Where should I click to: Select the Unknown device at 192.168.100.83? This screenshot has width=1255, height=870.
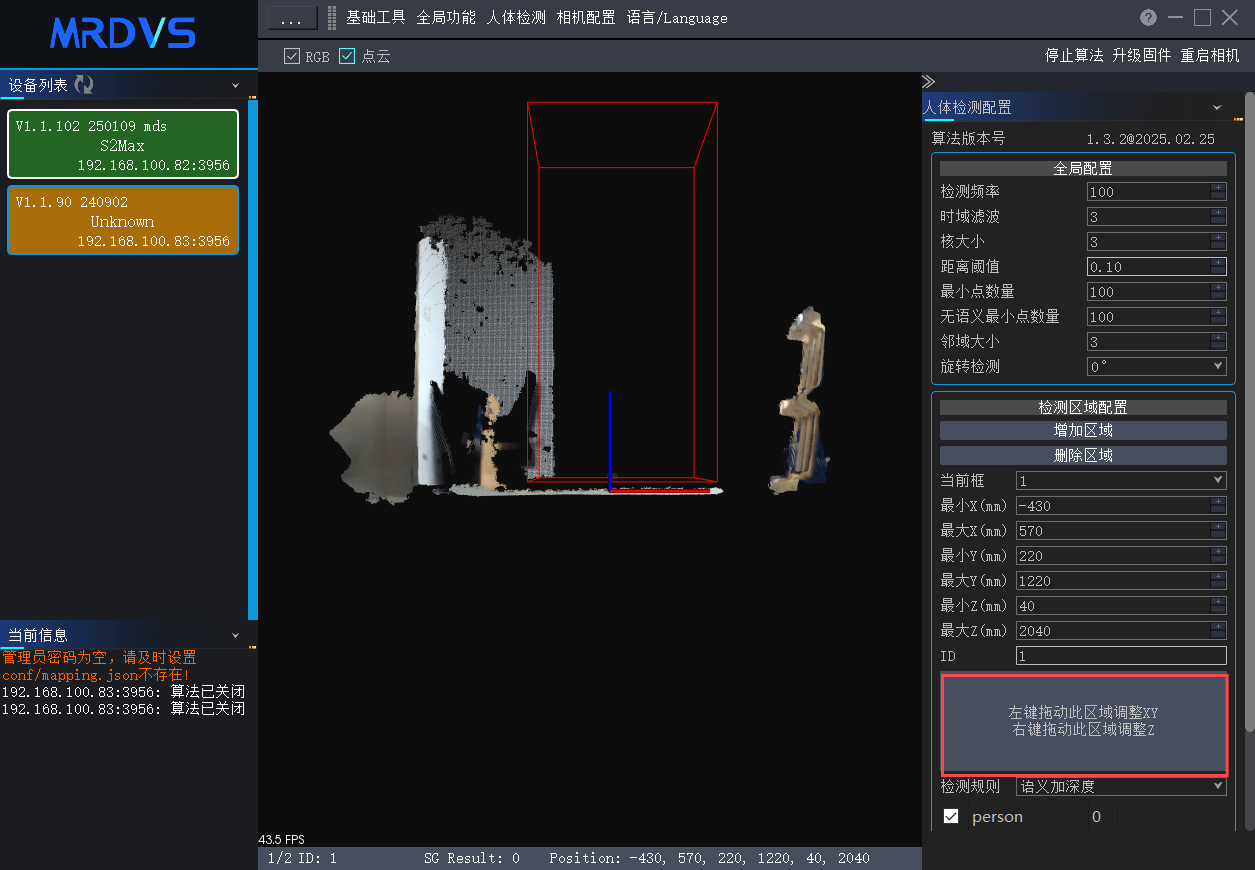(x=123, y=220)
